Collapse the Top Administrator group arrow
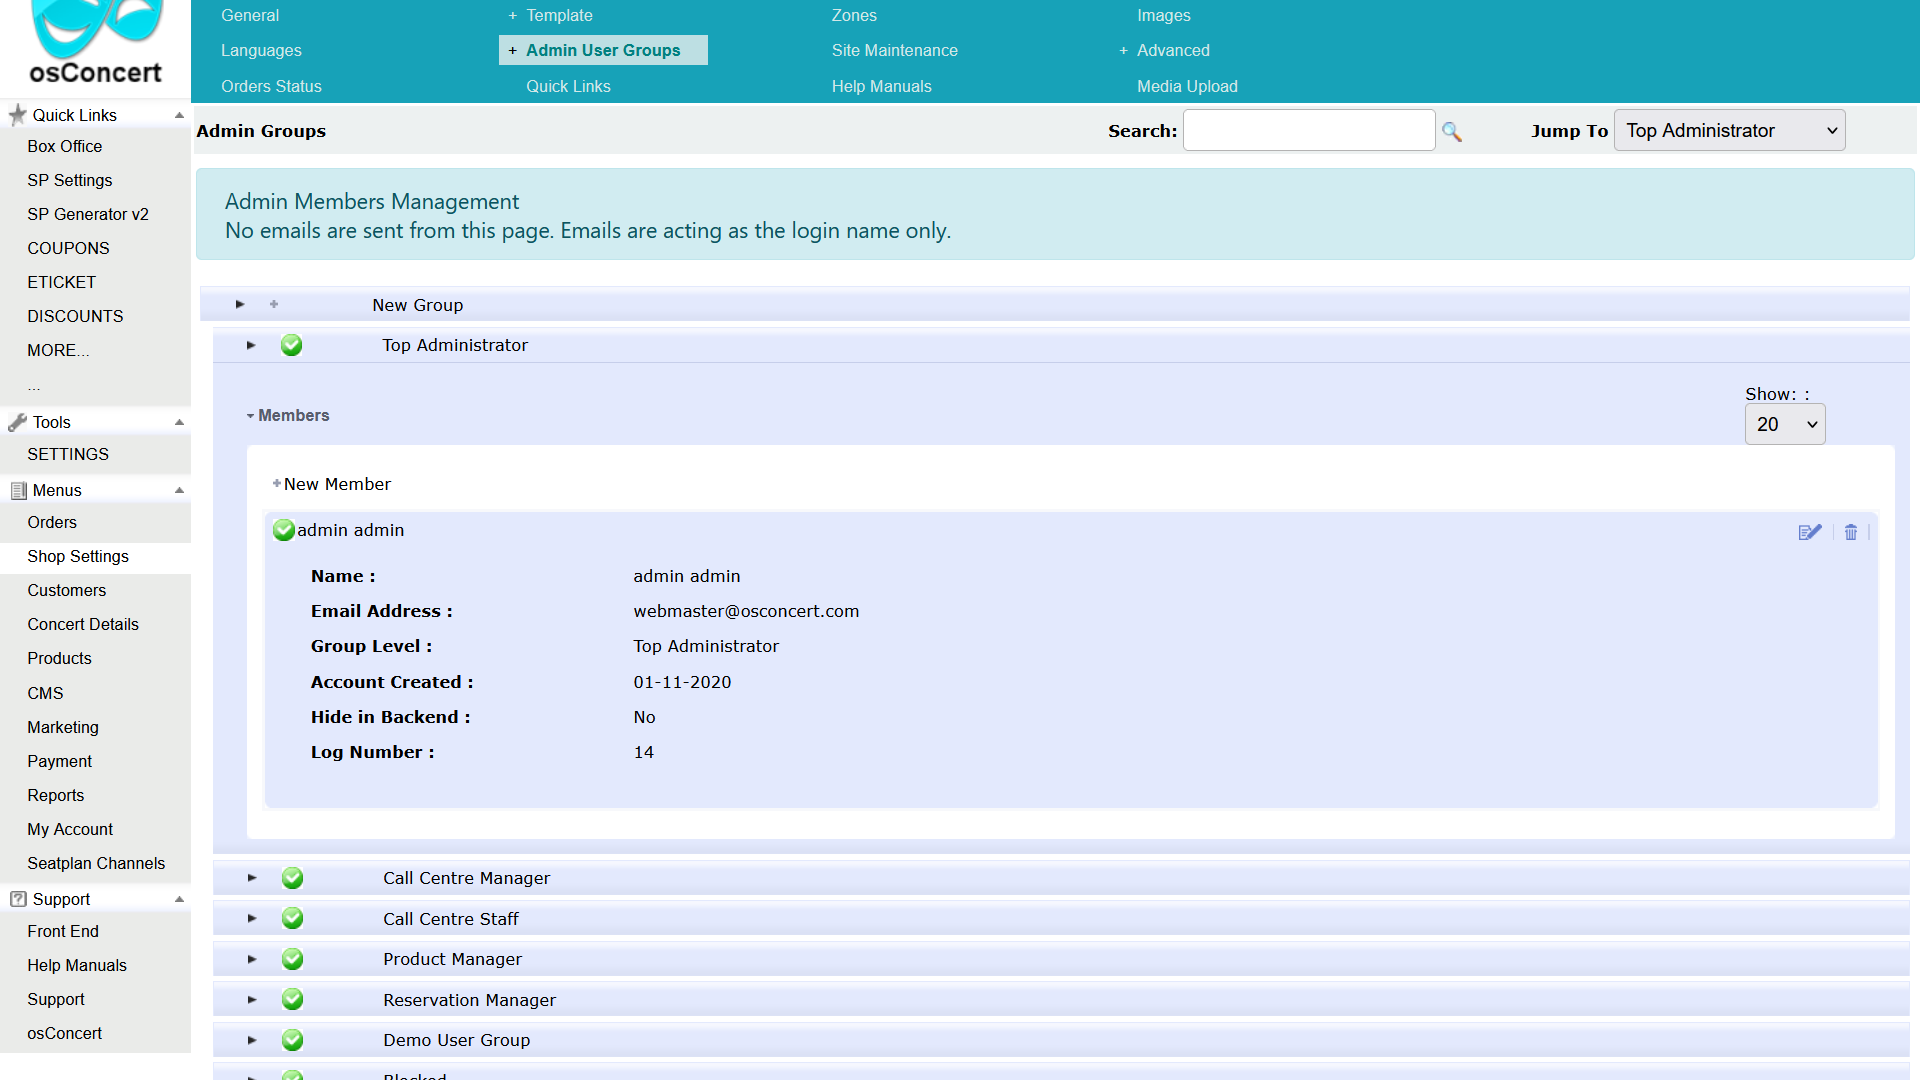 [251, 345]
